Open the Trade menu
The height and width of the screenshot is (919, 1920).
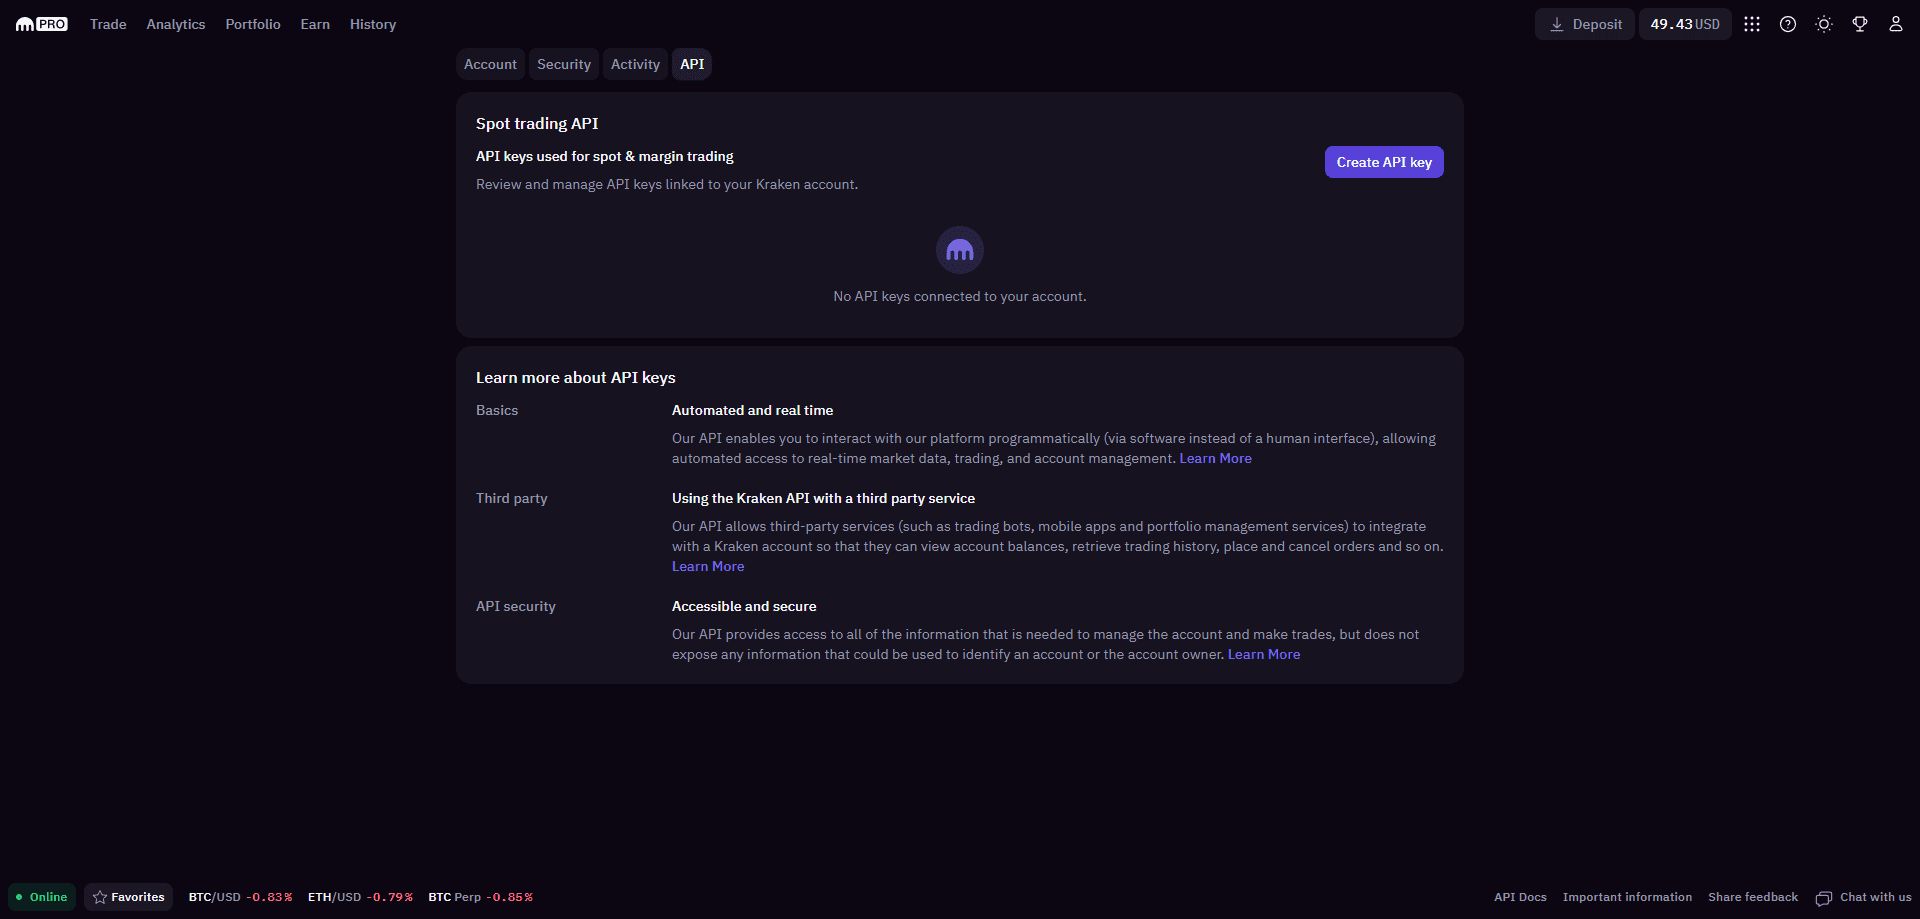(x=108, y=24)
